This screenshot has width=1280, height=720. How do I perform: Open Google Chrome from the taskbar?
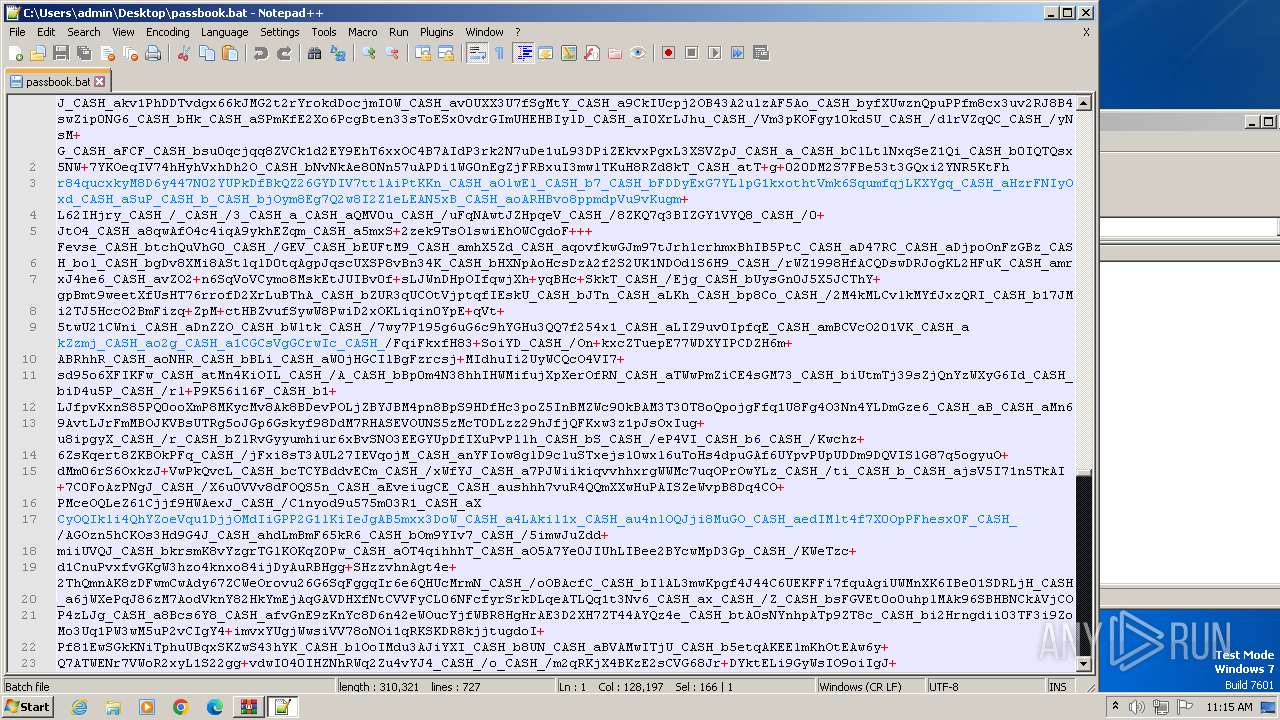tap(180, 707)
